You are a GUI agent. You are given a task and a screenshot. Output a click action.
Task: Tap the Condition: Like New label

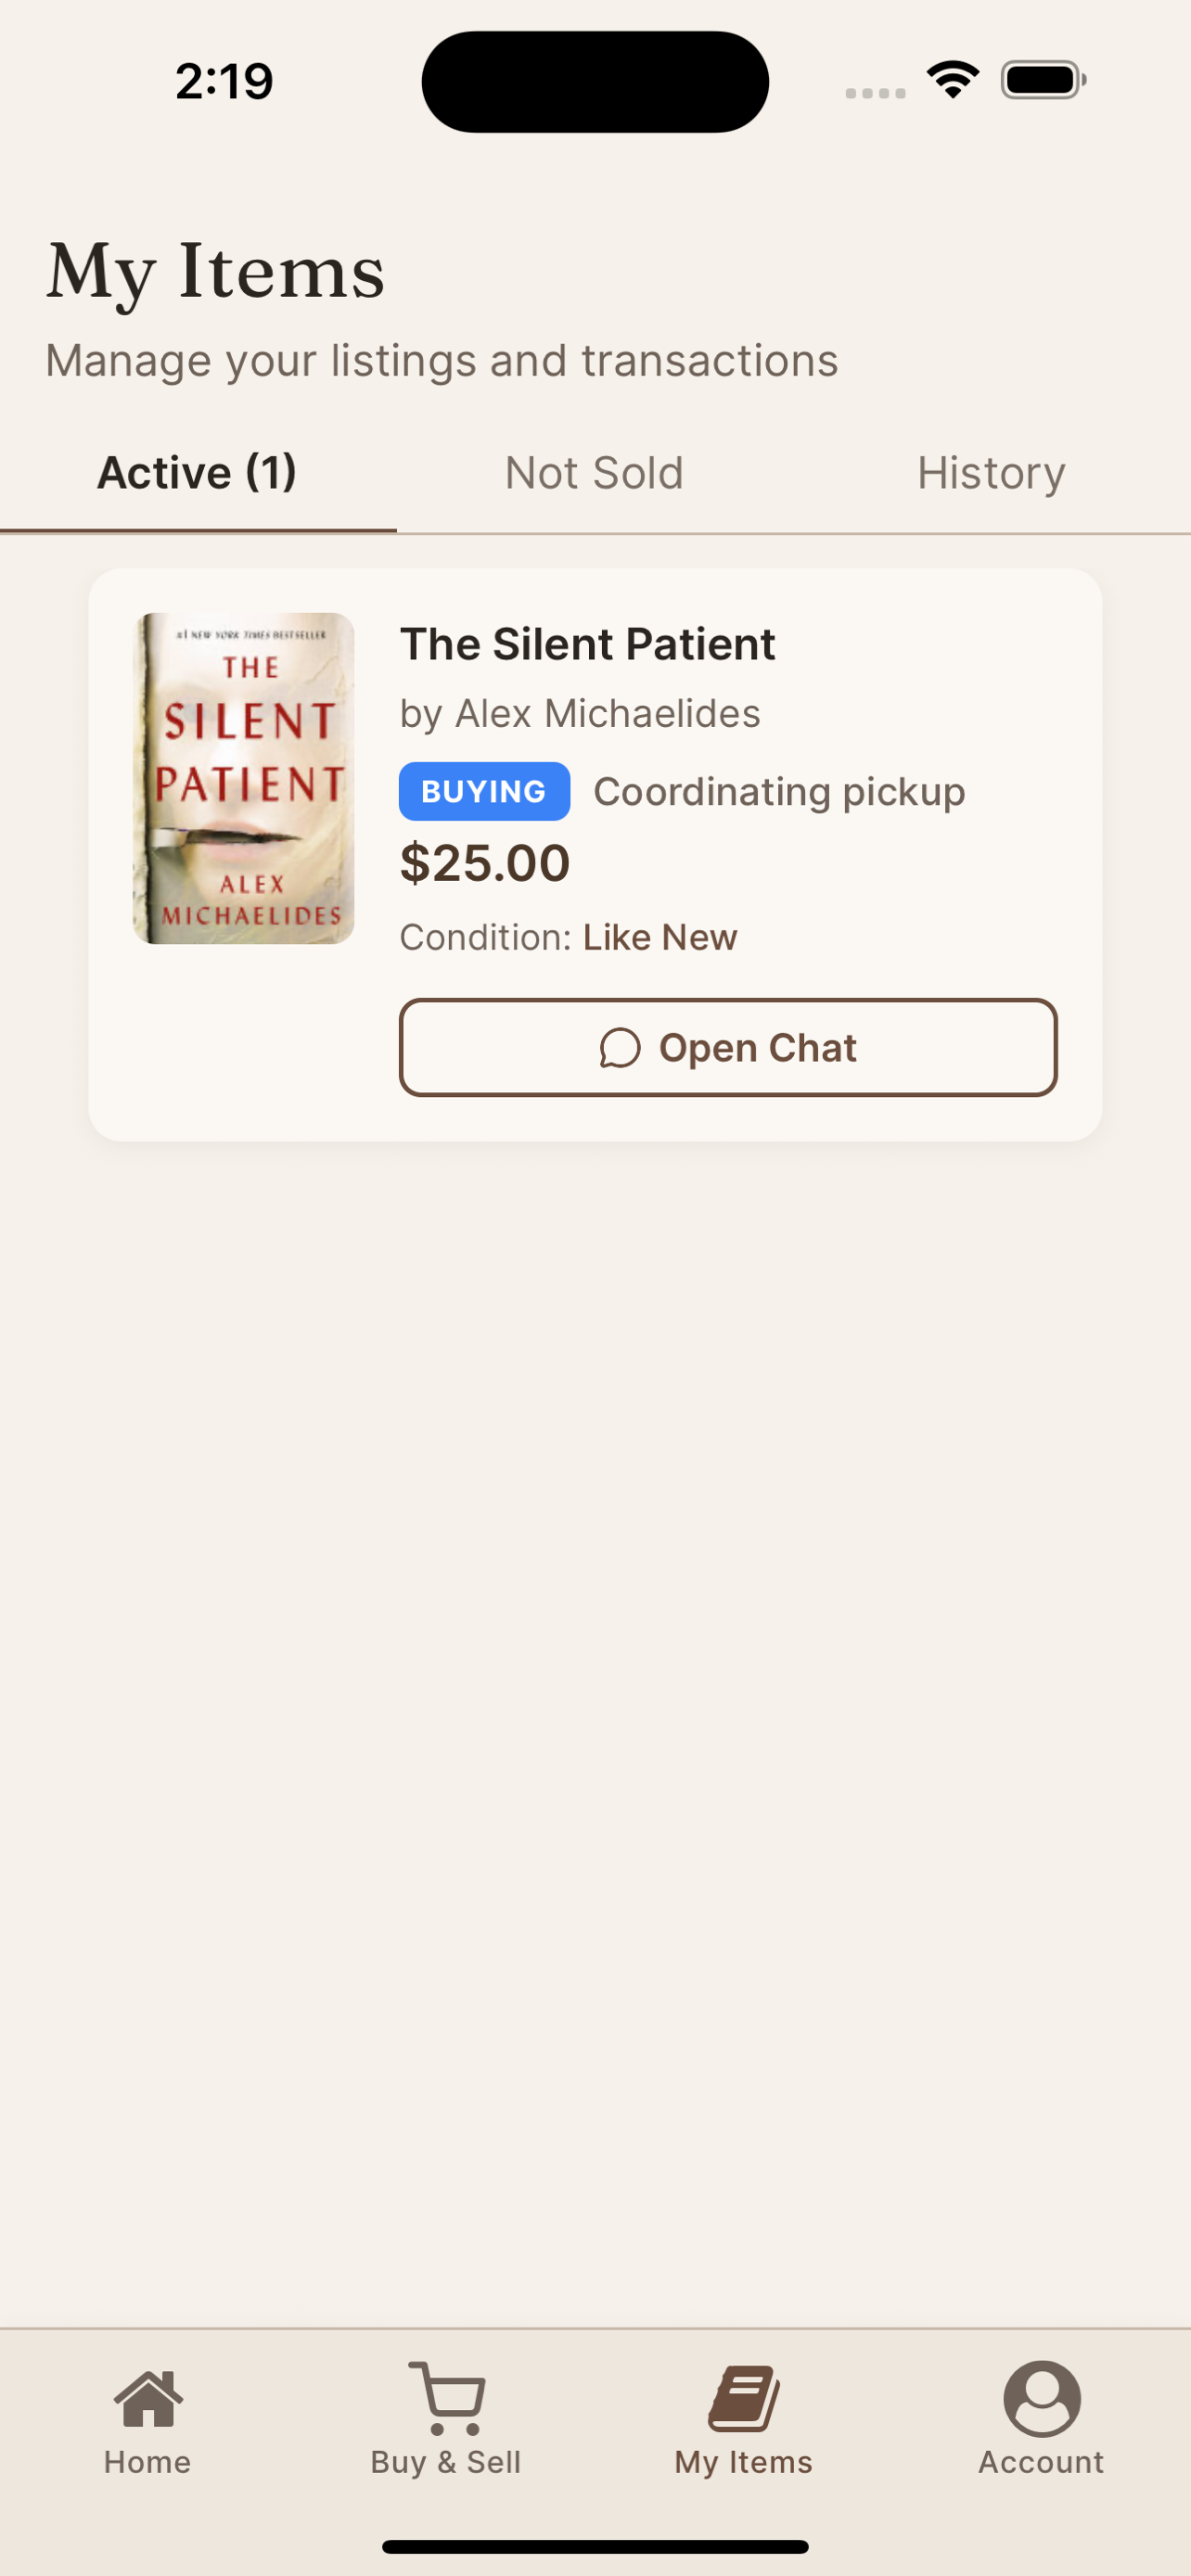point(568,938)
